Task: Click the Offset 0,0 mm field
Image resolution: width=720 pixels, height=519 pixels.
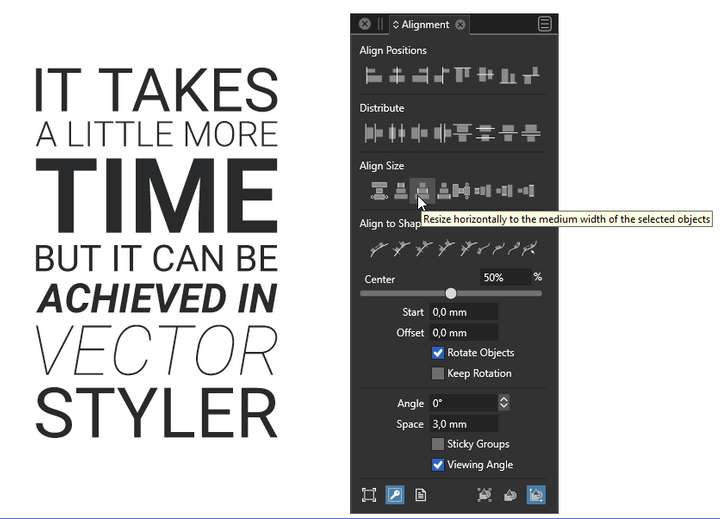Action: 463,333
